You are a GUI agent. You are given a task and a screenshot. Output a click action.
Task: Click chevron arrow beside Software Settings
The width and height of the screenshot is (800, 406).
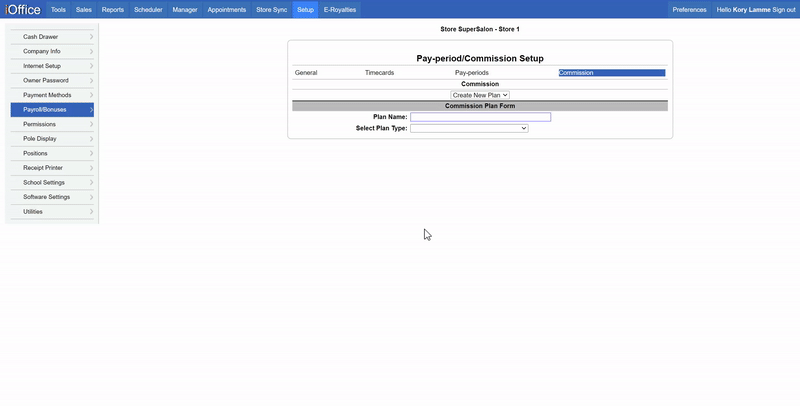[x=91, y=197]
